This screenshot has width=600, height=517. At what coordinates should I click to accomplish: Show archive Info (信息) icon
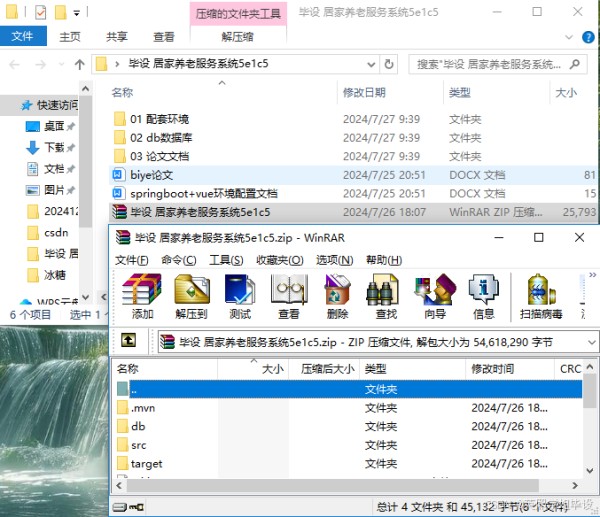(x=484, y=297)
